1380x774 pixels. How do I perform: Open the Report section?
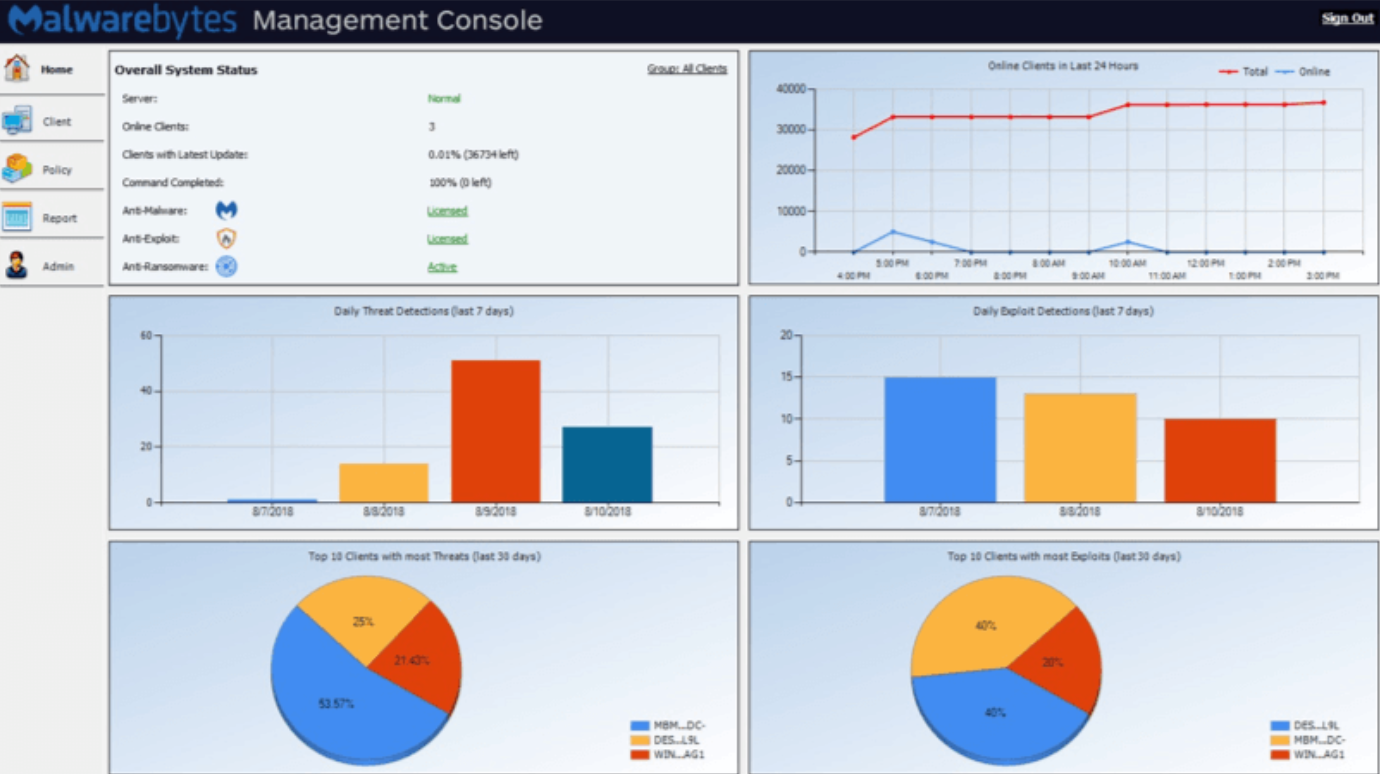tap(48, 217)
